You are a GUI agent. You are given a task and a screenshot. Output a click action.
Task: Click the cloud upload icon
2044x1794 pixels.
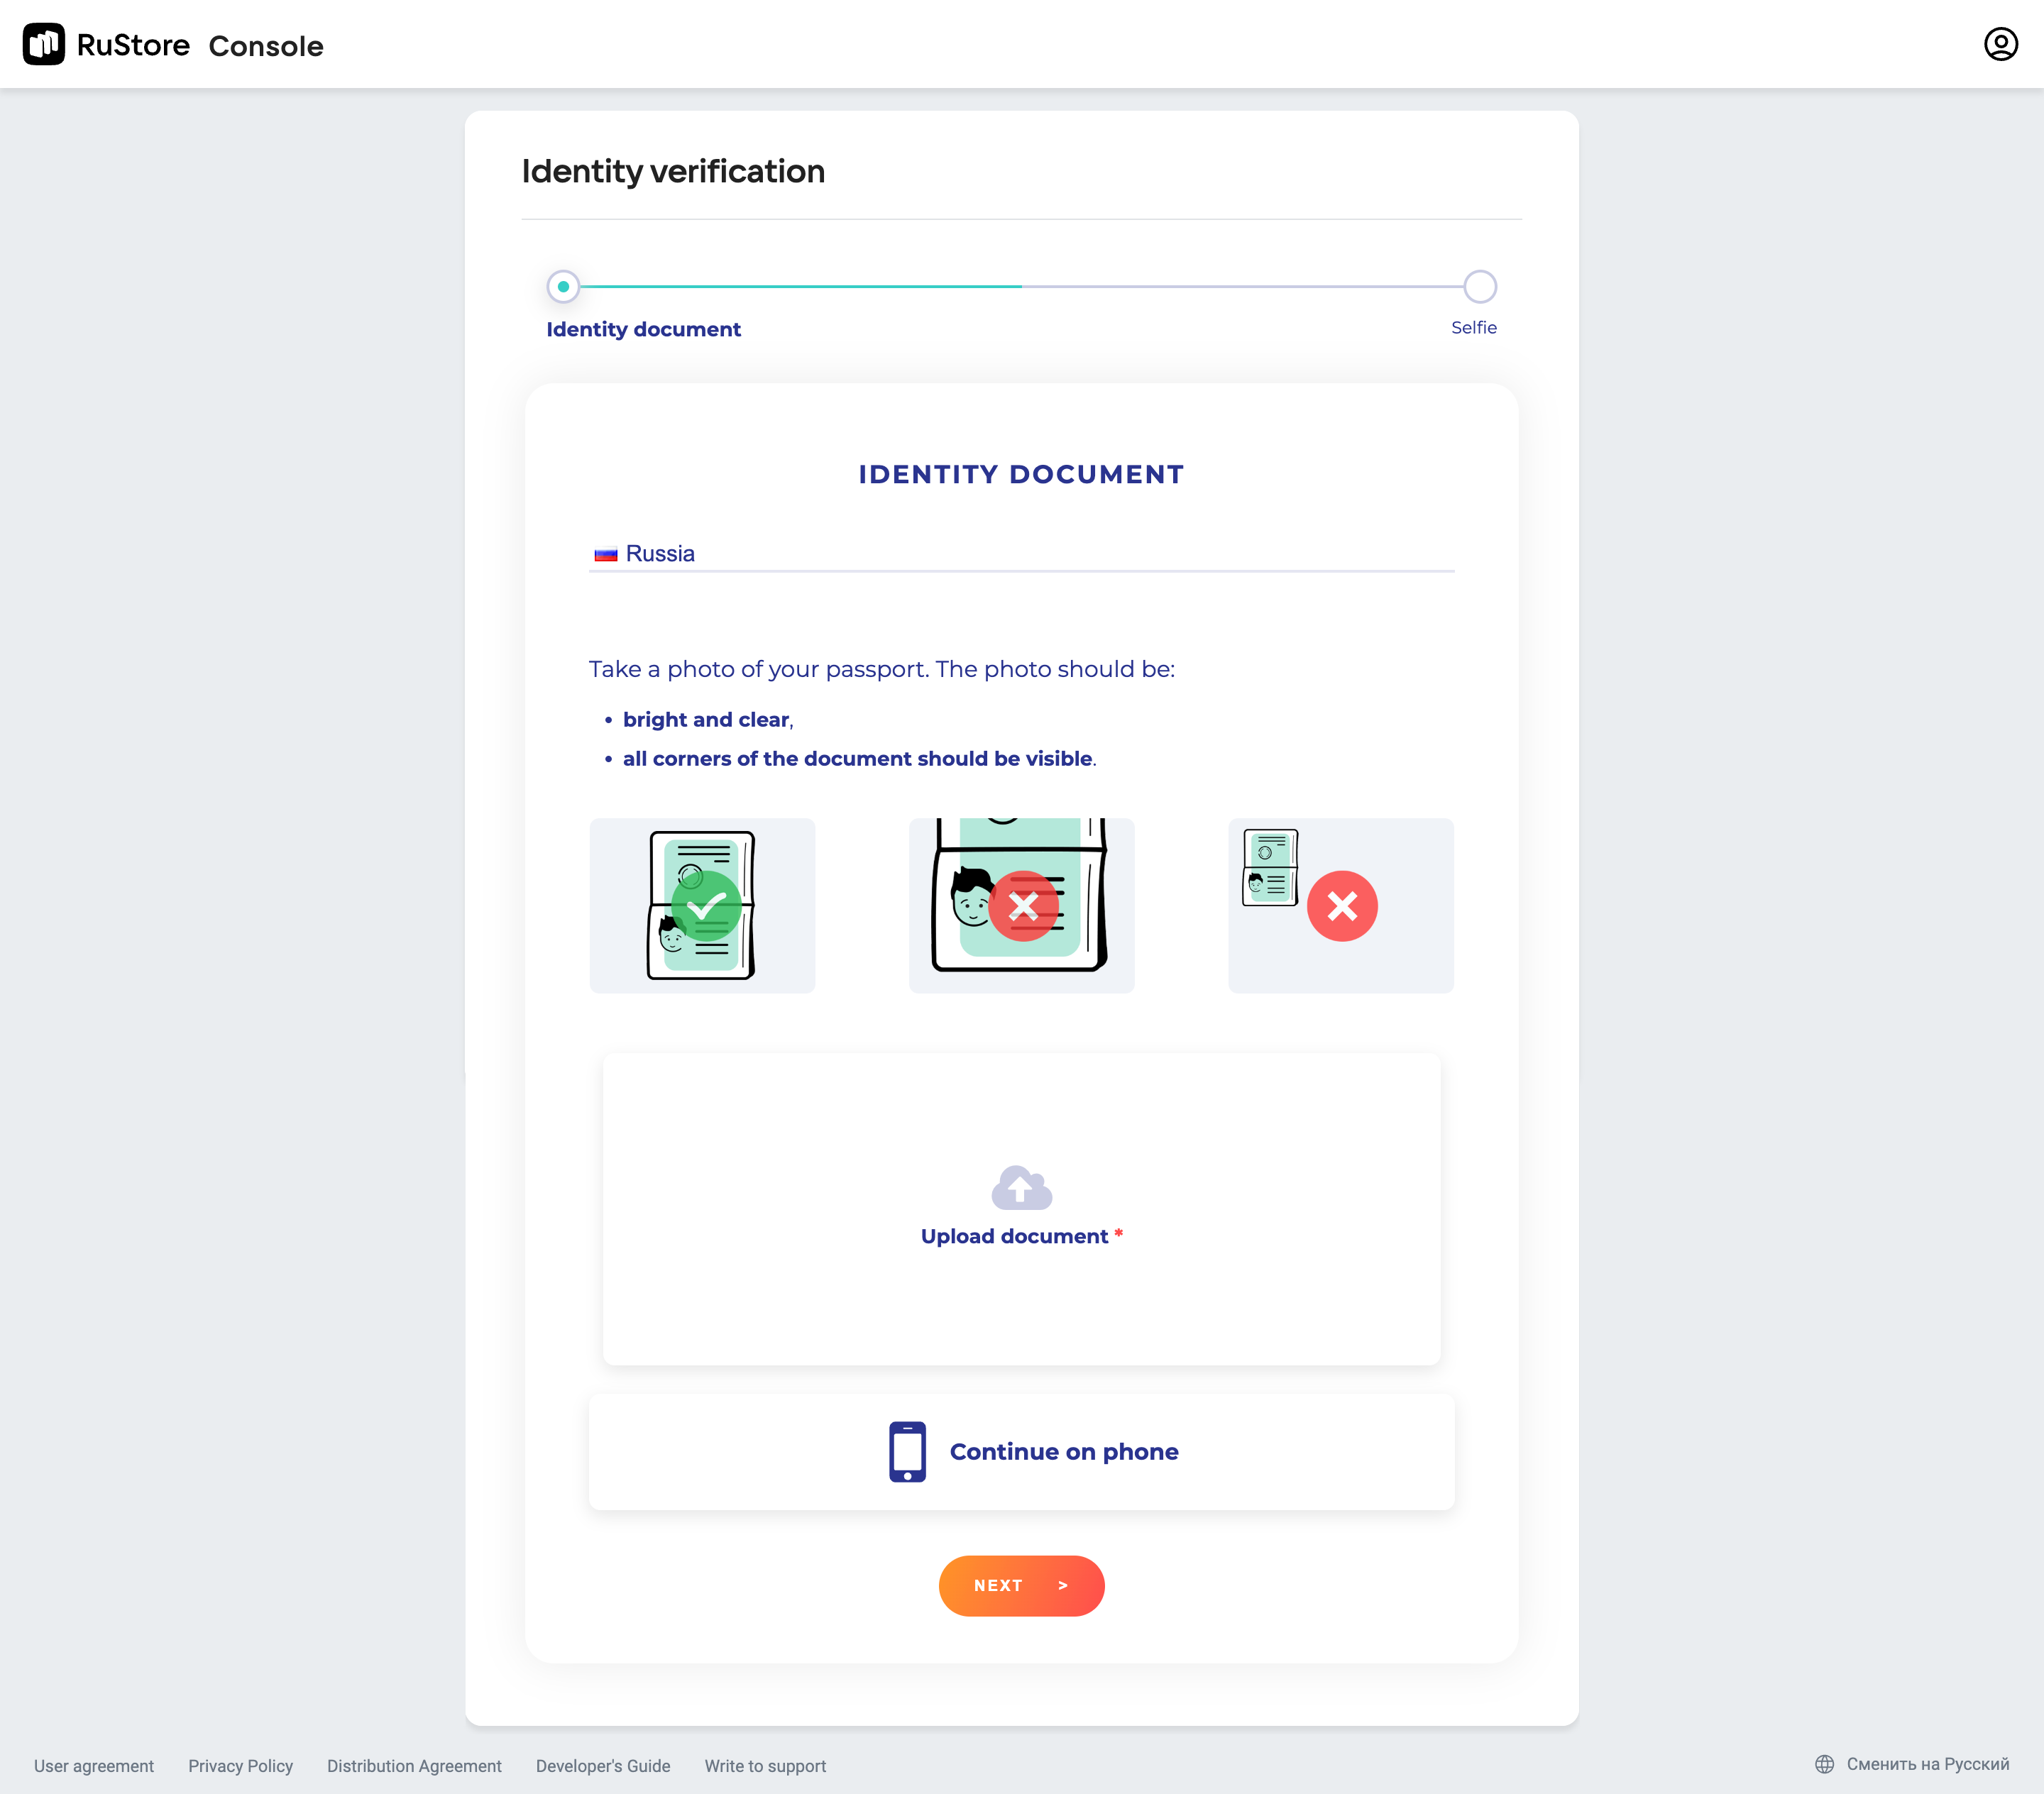coord(1021,1187)
